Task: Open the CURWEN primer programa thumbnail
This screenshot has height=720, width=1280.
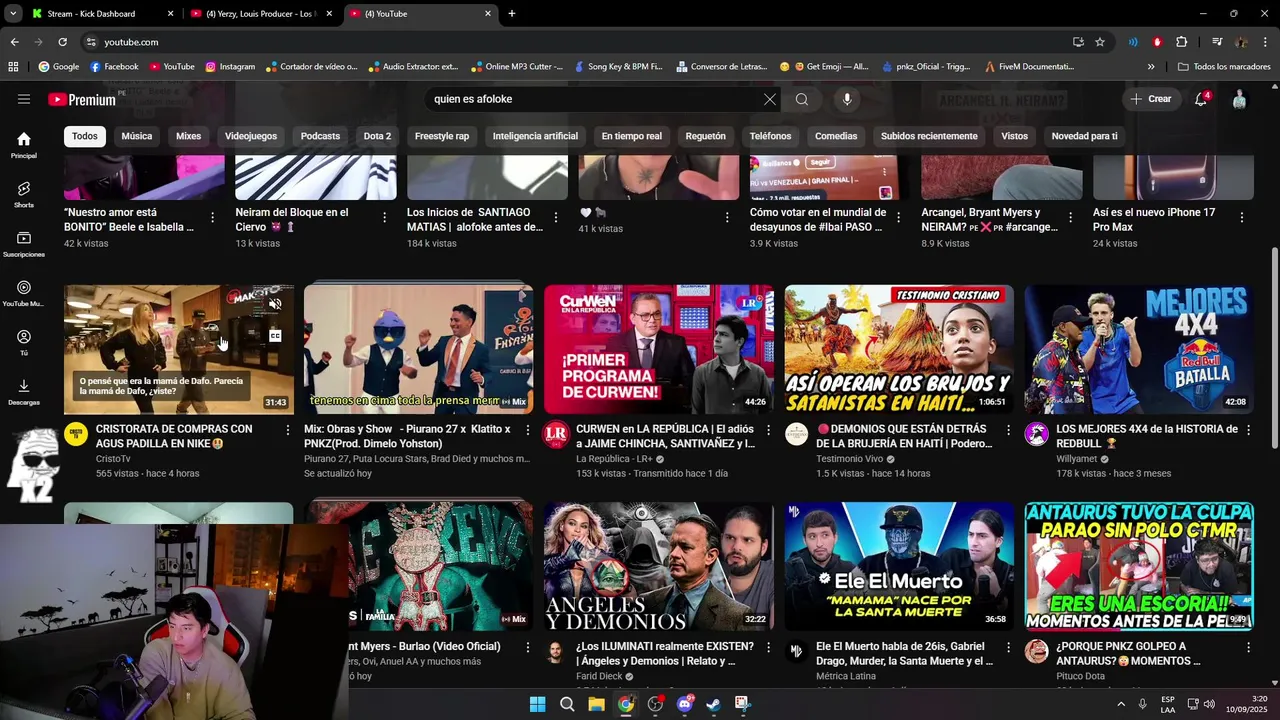Action: (659, 349)
